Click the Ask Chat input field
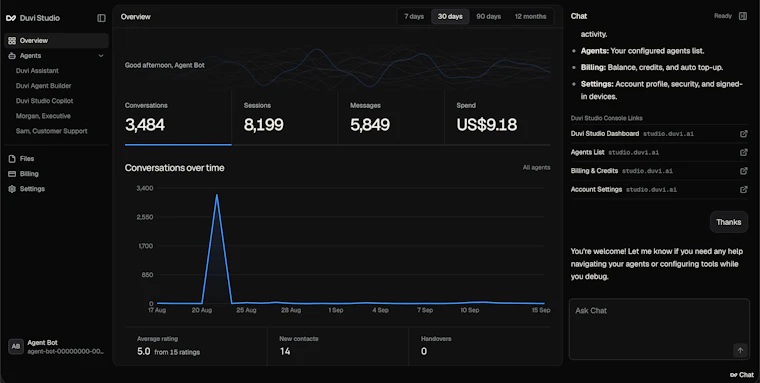 pos(659,329)
